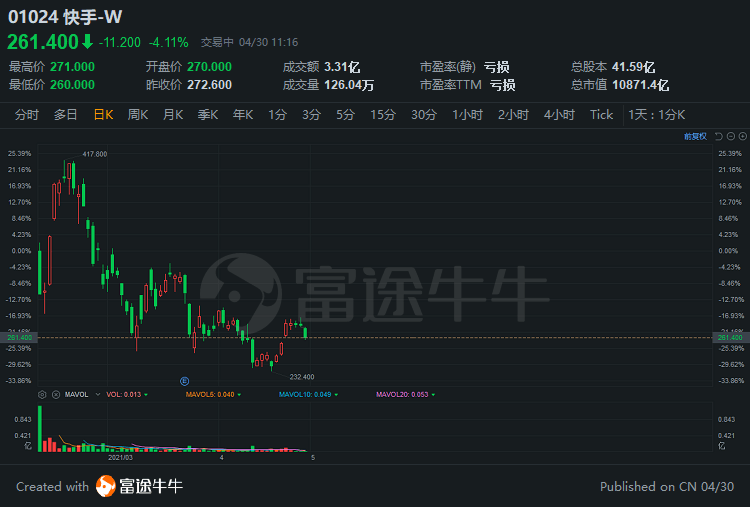The image size is (750, 507).
Task: Select the 月K tab
Action: pyautogui.click(x=173, y=115)
